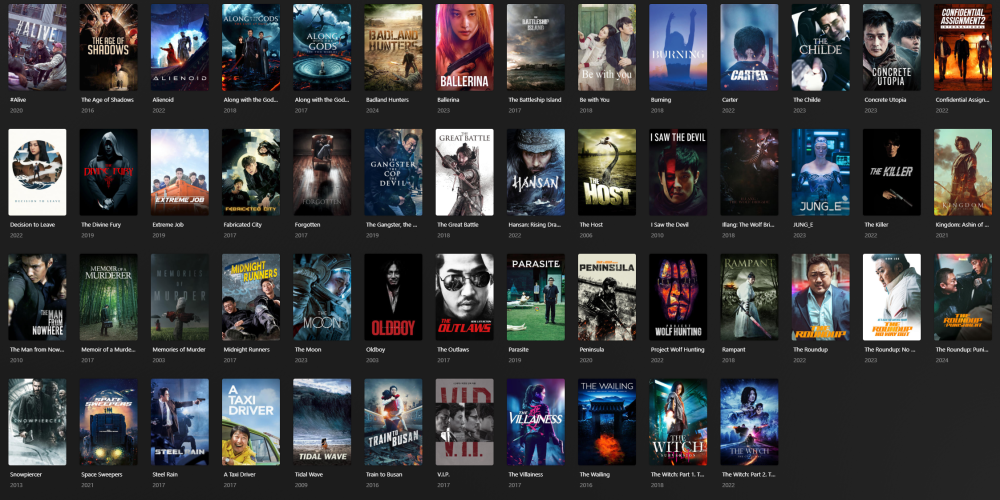Click the Kingdom: Ashin poster
Image resolution: width=1000 pixels, height=500 pixels.
coord(963,172)
